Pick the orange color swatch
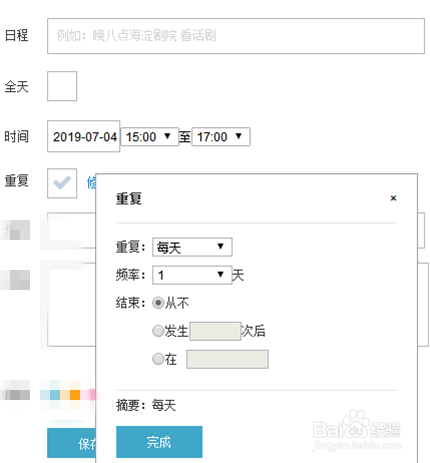The width and height of the screenshot is (430, 463). coord(75,395)
